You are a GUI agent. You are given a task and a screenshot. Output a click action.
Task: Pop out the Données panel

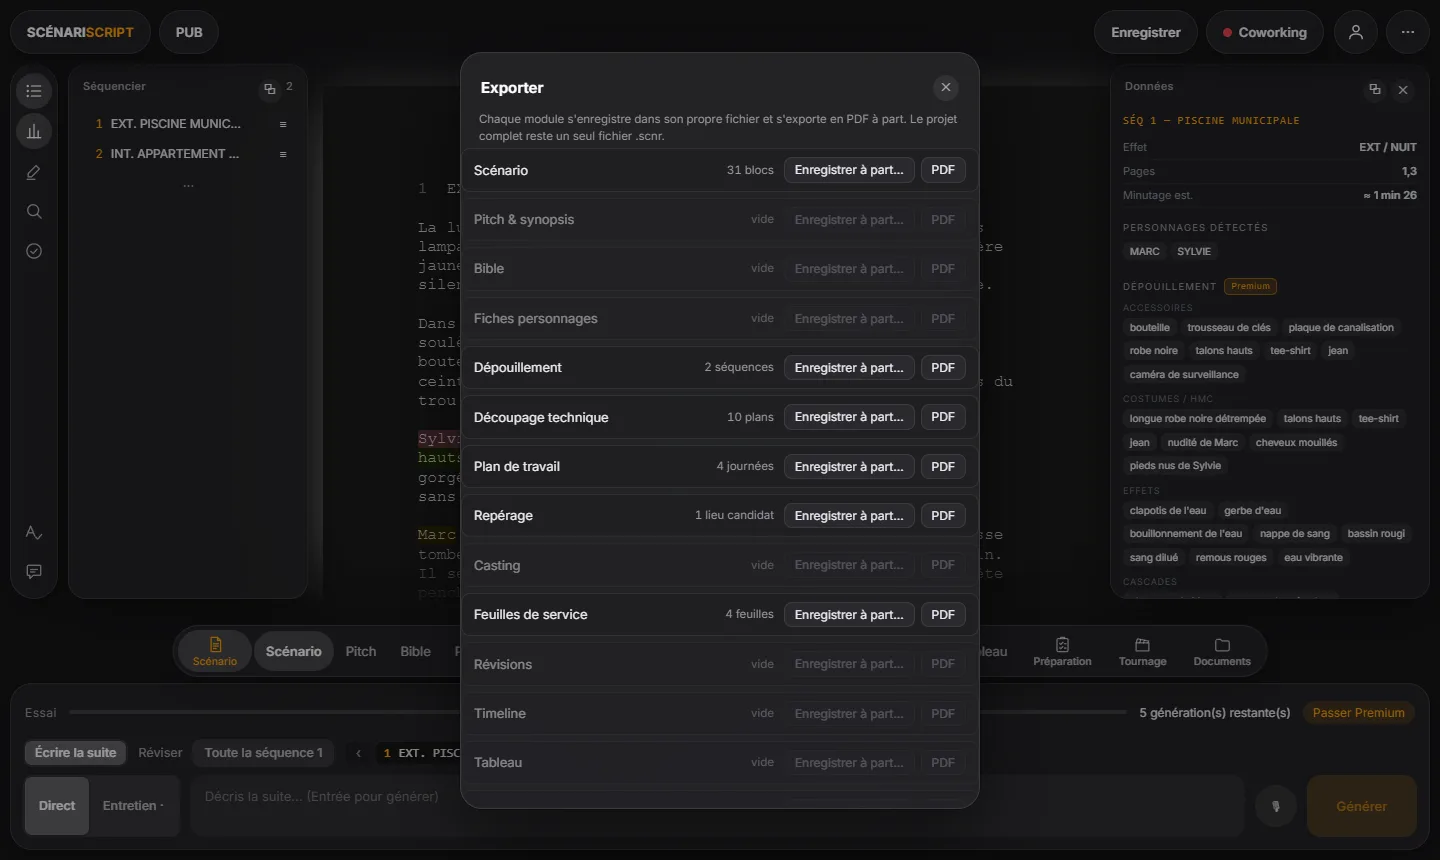coord(1375,89)
